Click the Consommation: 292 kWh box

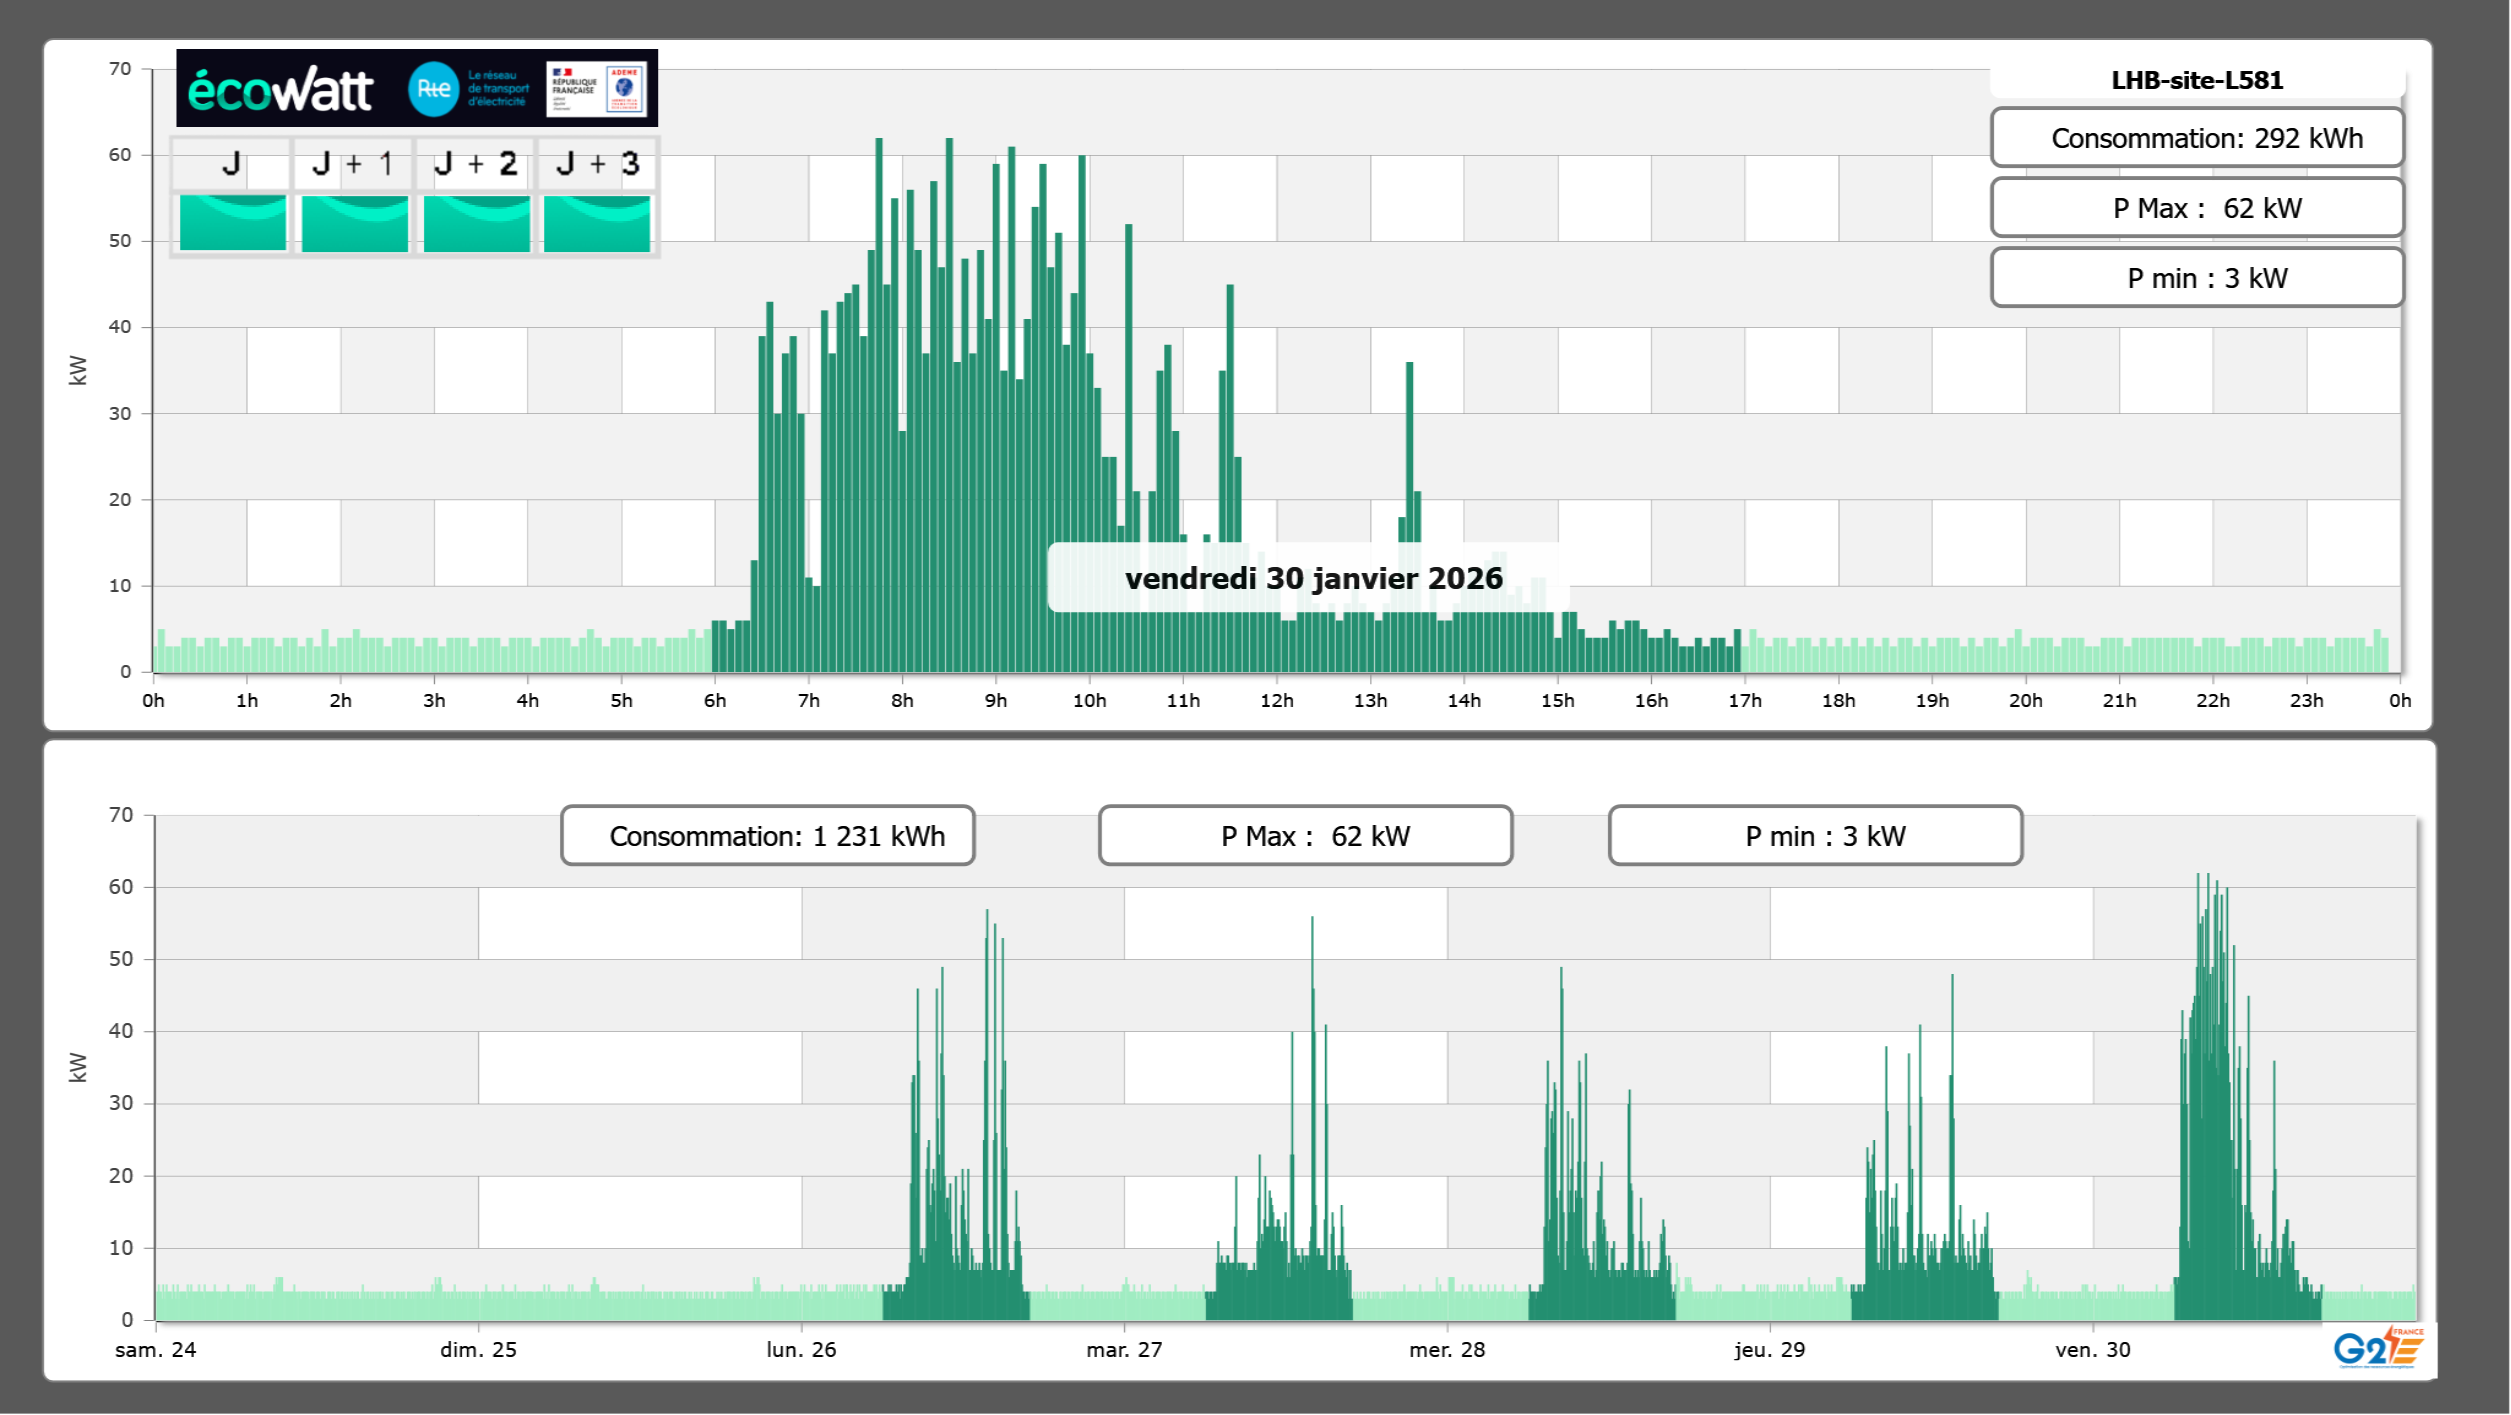click(2196, 138)
